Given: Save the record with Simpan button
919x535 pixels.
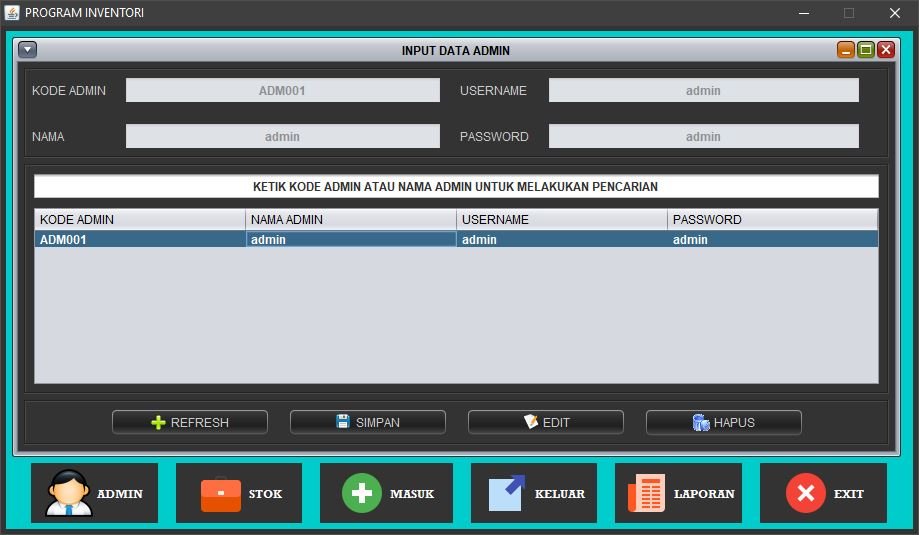Looking at the screenshot, I should click(368, 422).
